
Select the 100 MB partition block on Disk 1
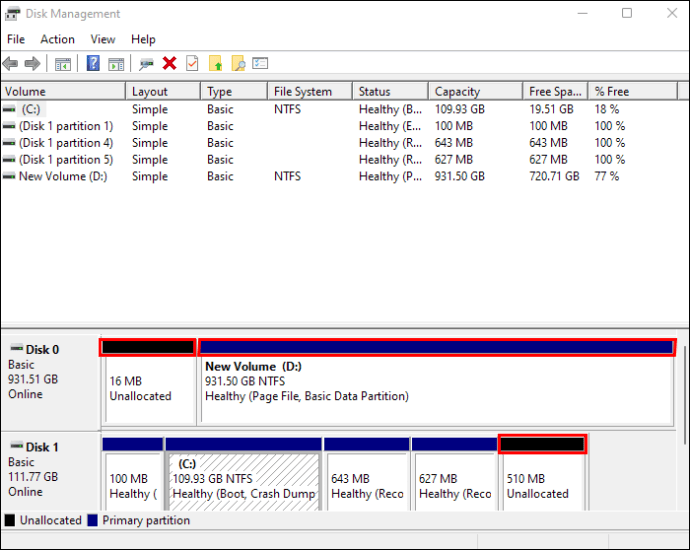point(132,474)
